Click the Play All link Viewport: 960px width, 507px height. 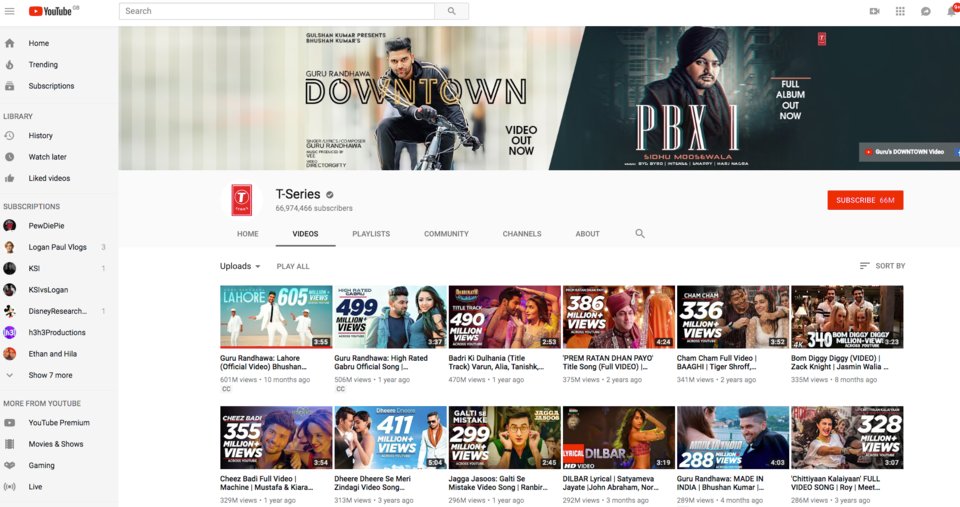293,267
